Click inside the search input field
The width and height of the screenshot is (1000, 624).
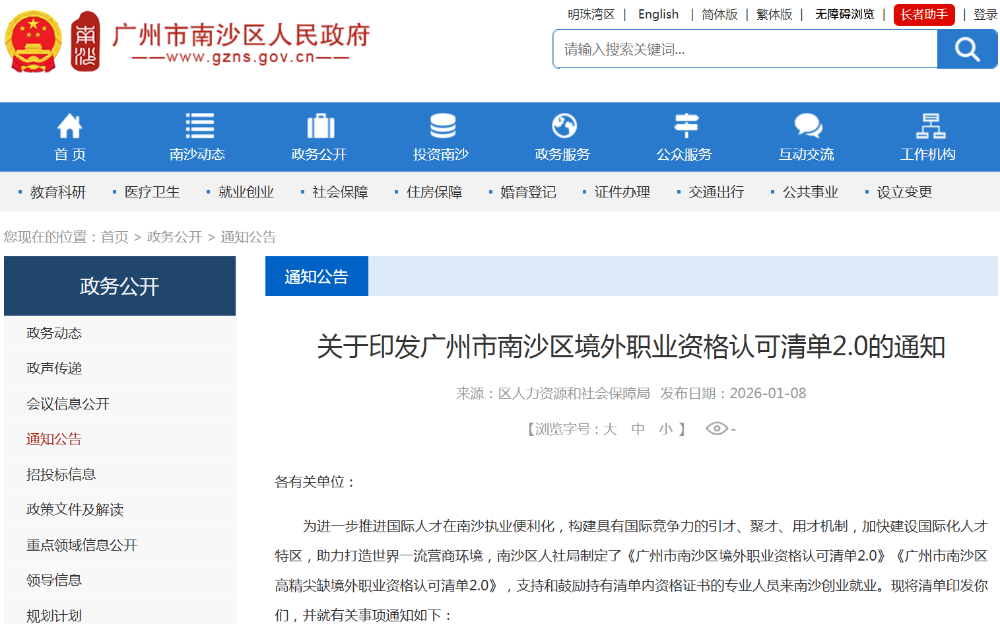(x=740, y=47)
